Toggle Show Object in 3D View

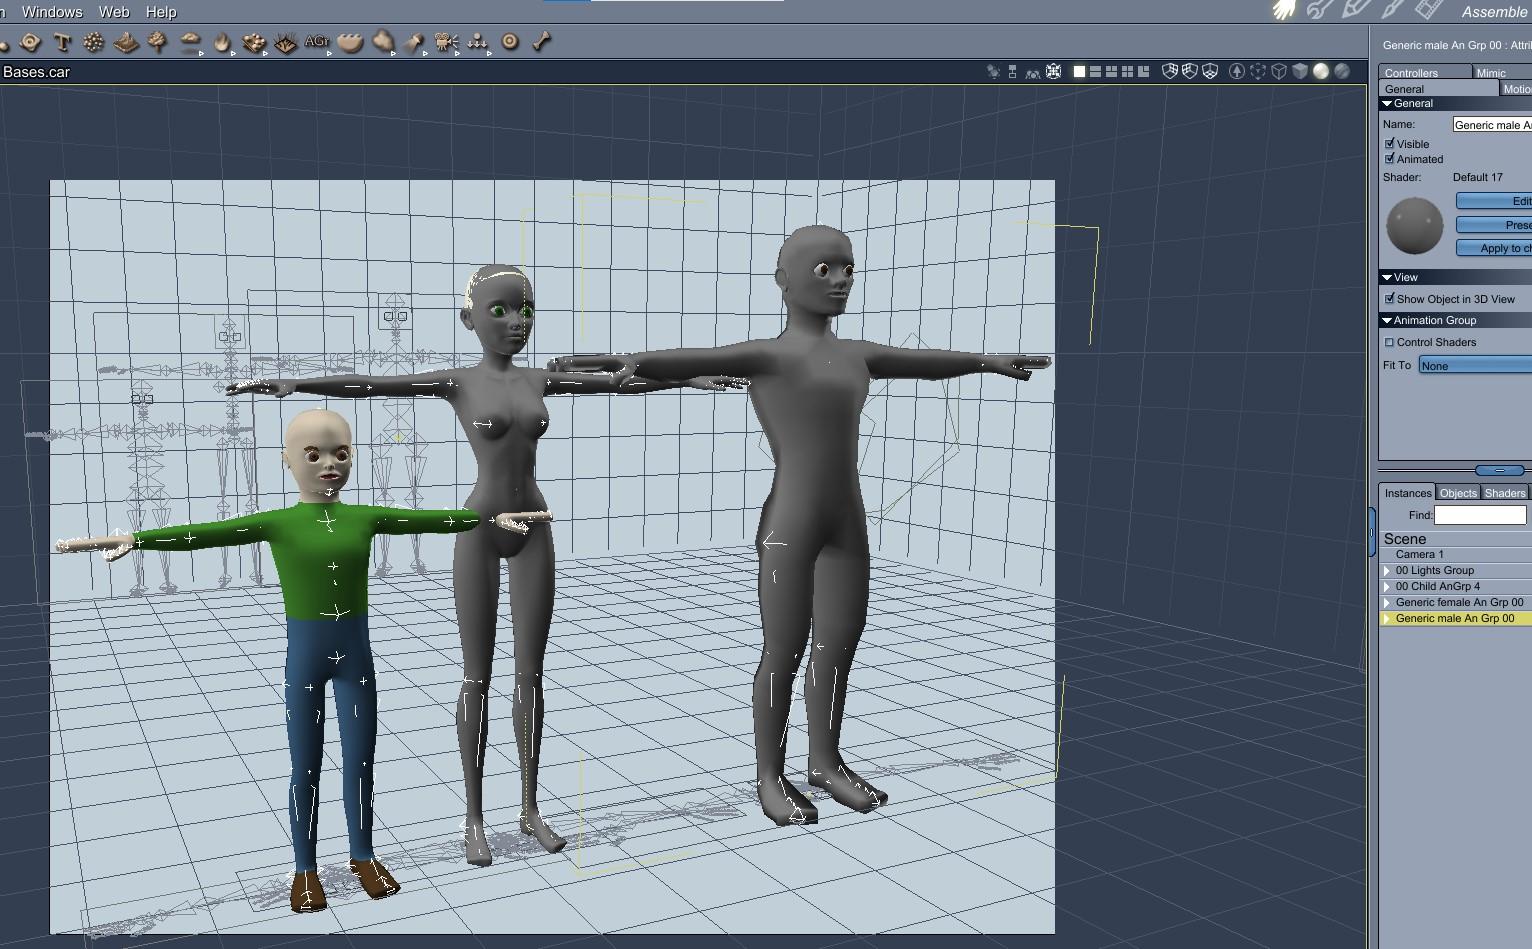pos(1389,299)
